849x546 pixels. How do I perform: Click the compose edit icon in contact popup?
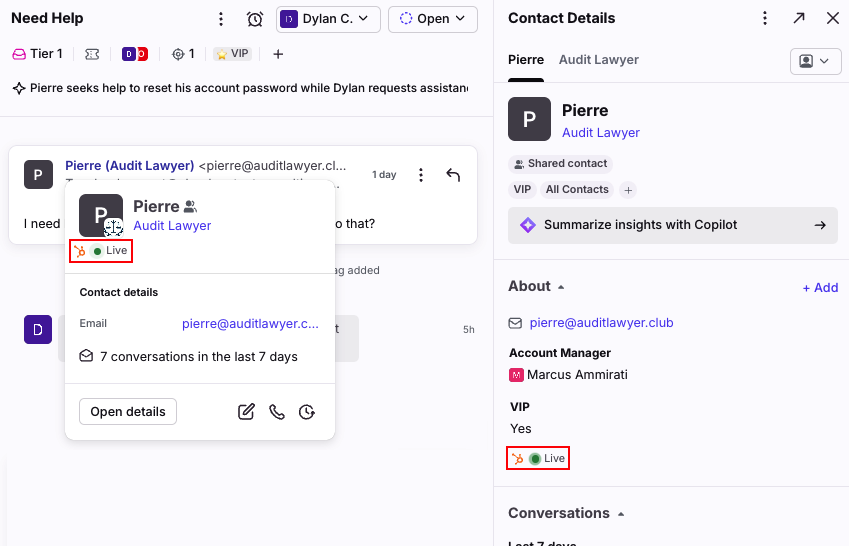246,412
